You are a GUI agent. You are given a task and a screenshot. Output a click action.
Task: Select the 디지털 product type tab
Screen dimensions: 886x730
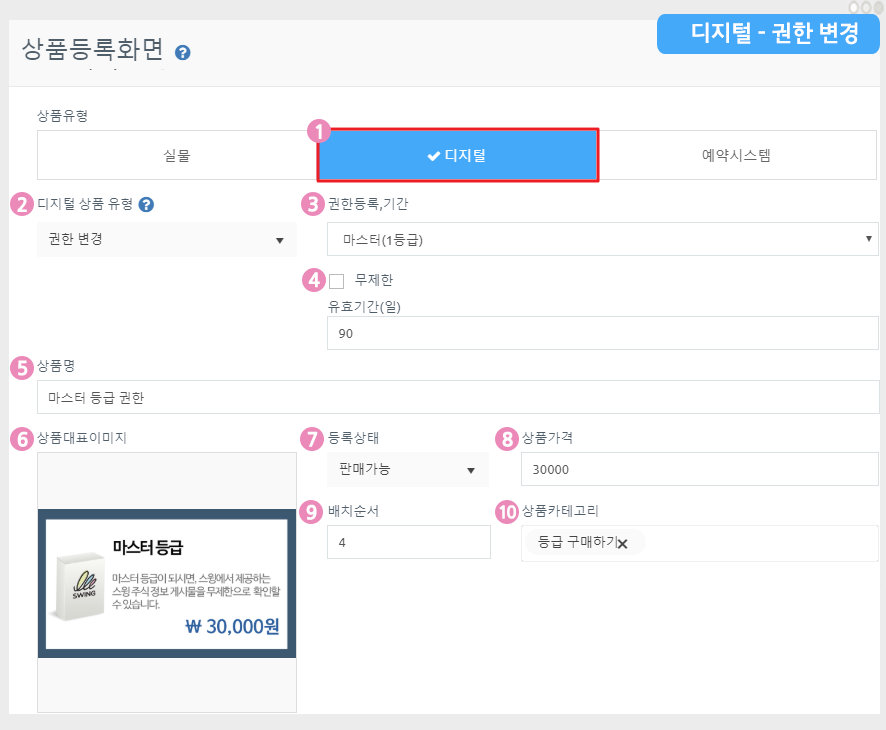[458, 155]
